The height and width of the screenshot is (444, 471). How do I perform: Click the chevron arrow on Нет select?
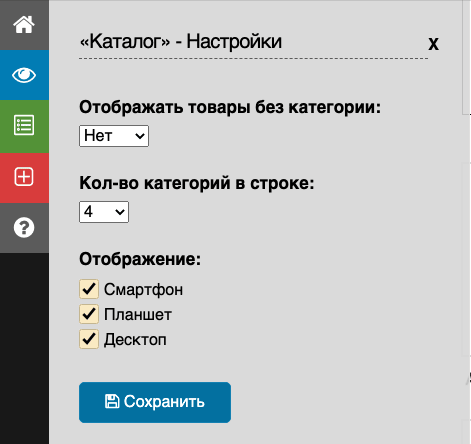[140, 136]
